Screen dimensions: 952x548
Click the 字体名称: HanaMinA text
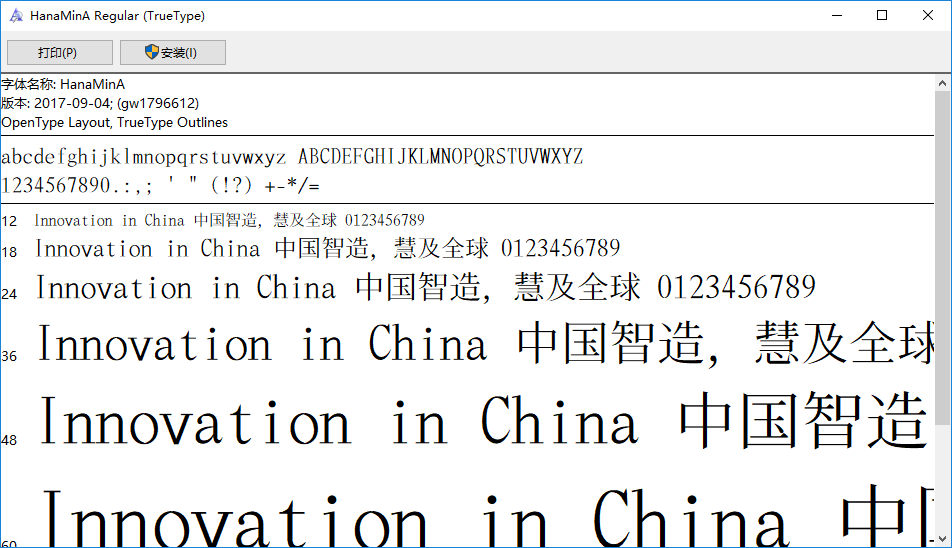click(63, 84)
